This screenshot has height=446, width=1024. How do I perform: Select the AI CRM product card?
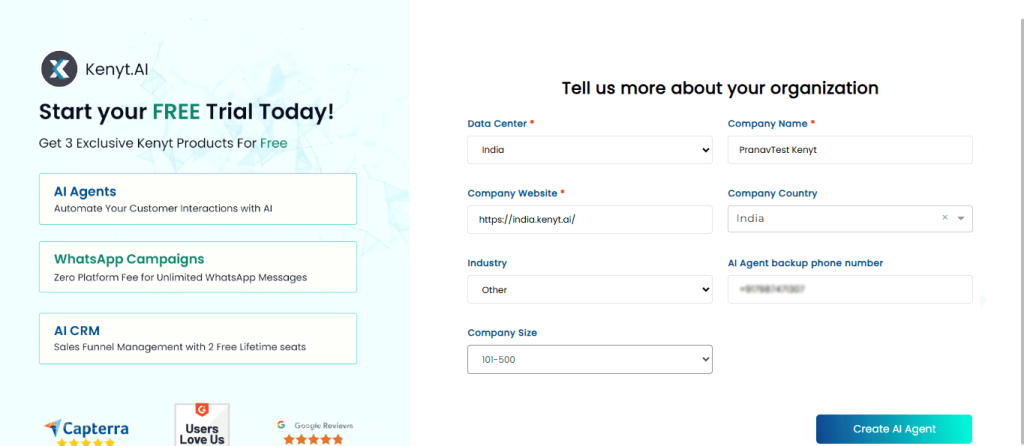[x=198, y=338]
